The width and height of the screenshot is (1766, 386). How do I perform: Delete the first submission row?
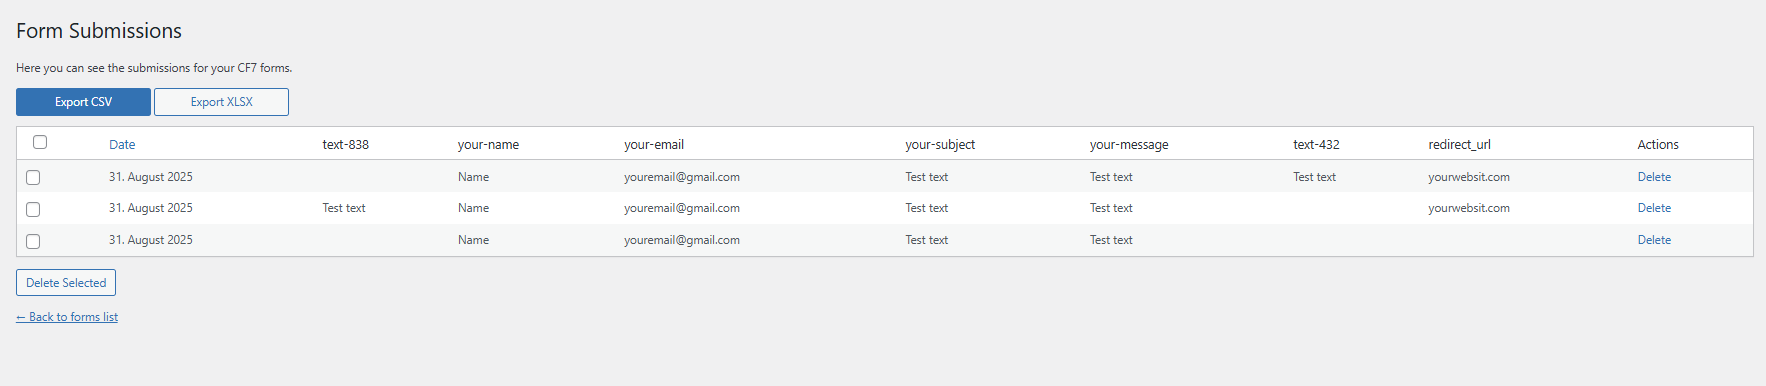[x=1654, y=177]
